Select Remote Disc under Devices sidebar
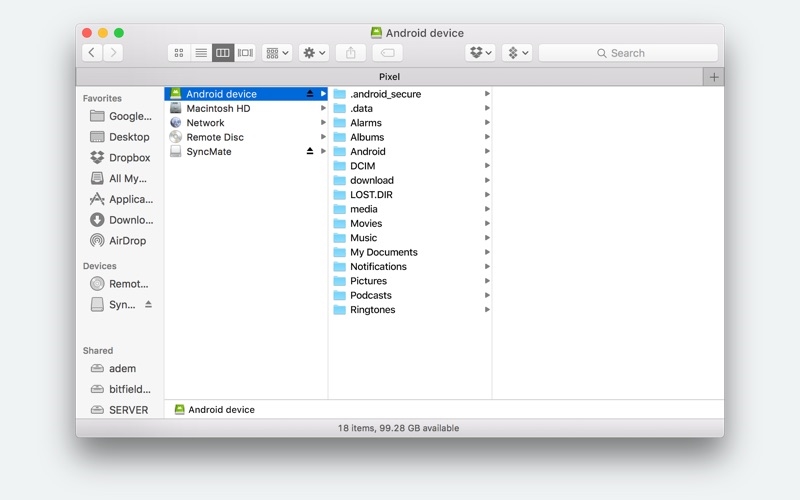 point(119,284)
